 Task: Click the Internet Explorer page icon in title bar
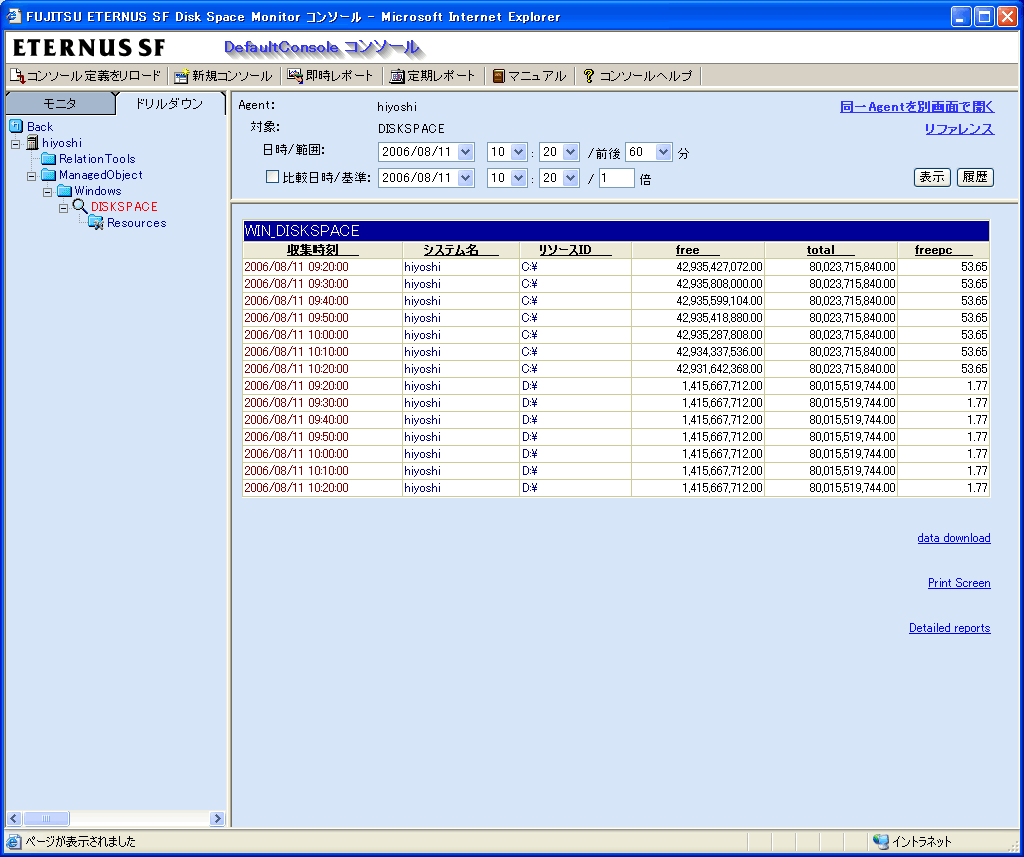tap(14, 16)
